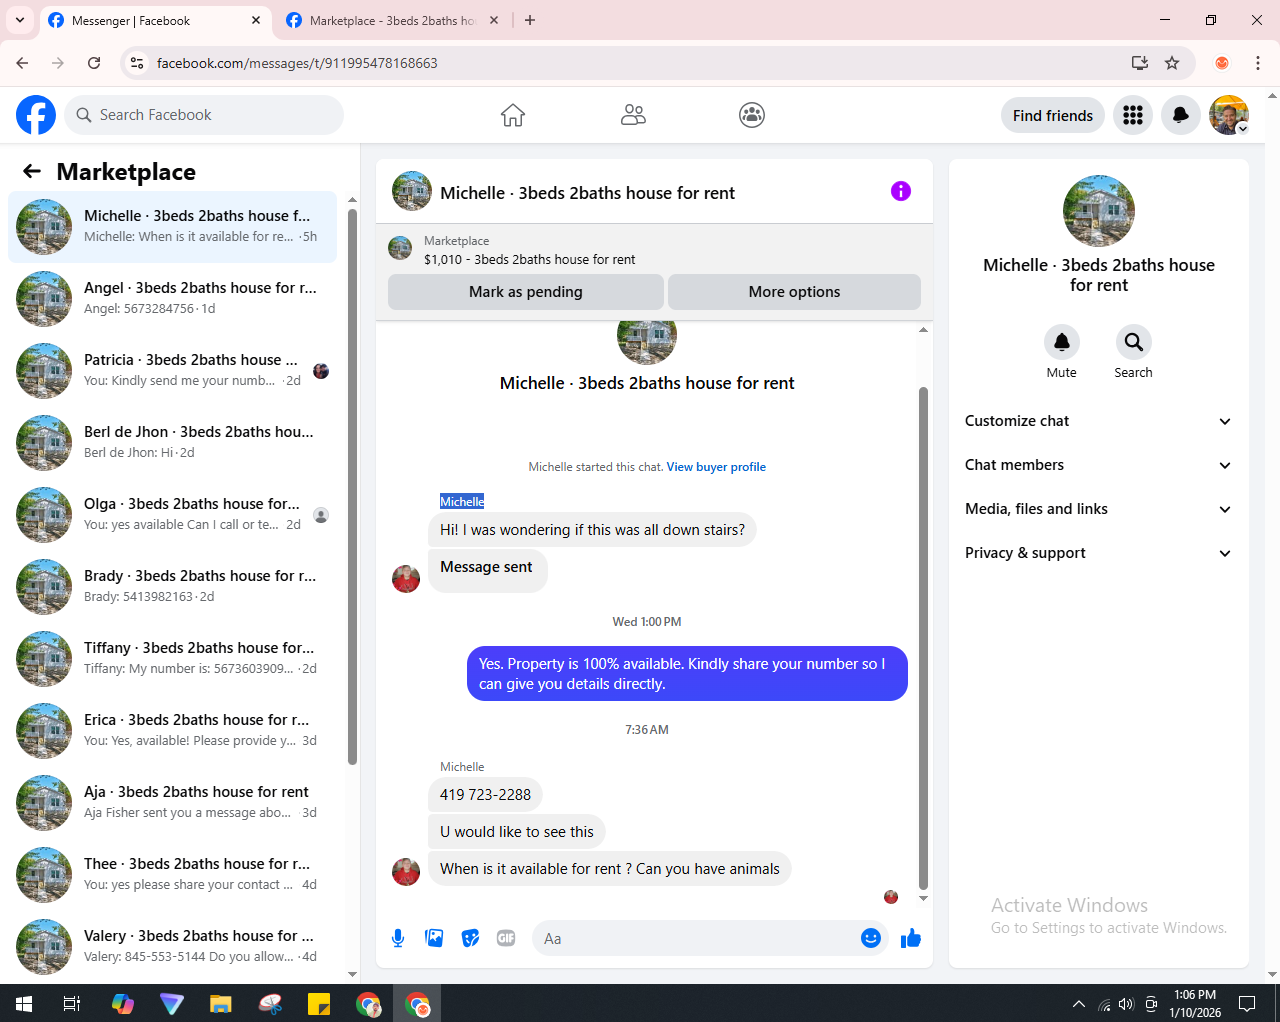Switch to the Marketplace 3beds 2baths tab

click(392, 20)
